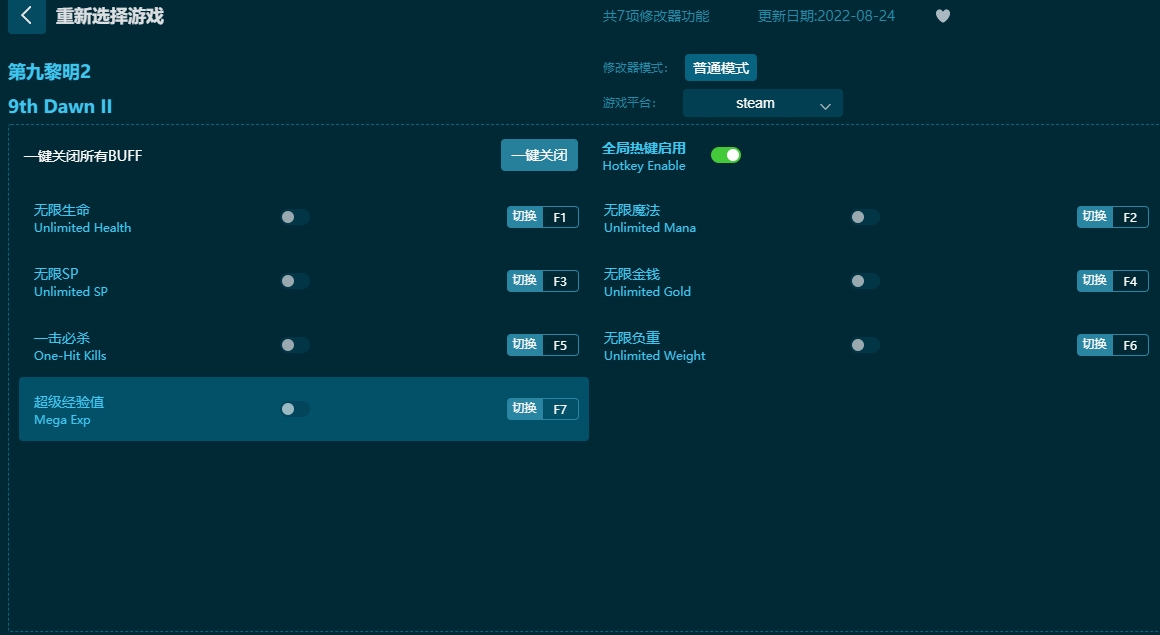Turn on Unlimited Weight switch
Image resolution: width=1160 pixels, height=635 pixels.
pos(864,345)
